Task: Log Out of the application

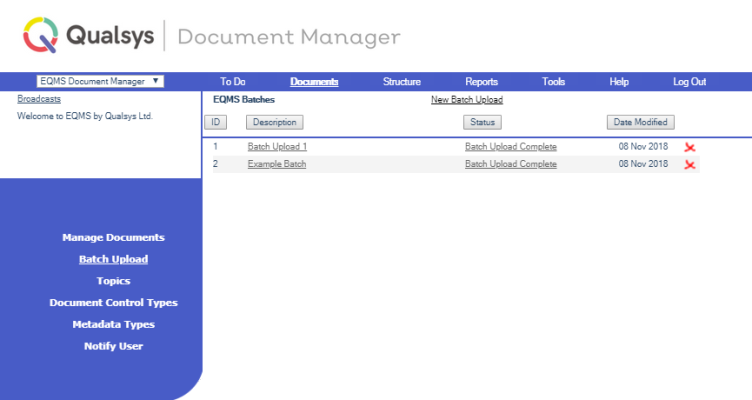Action: click(690, 82)
